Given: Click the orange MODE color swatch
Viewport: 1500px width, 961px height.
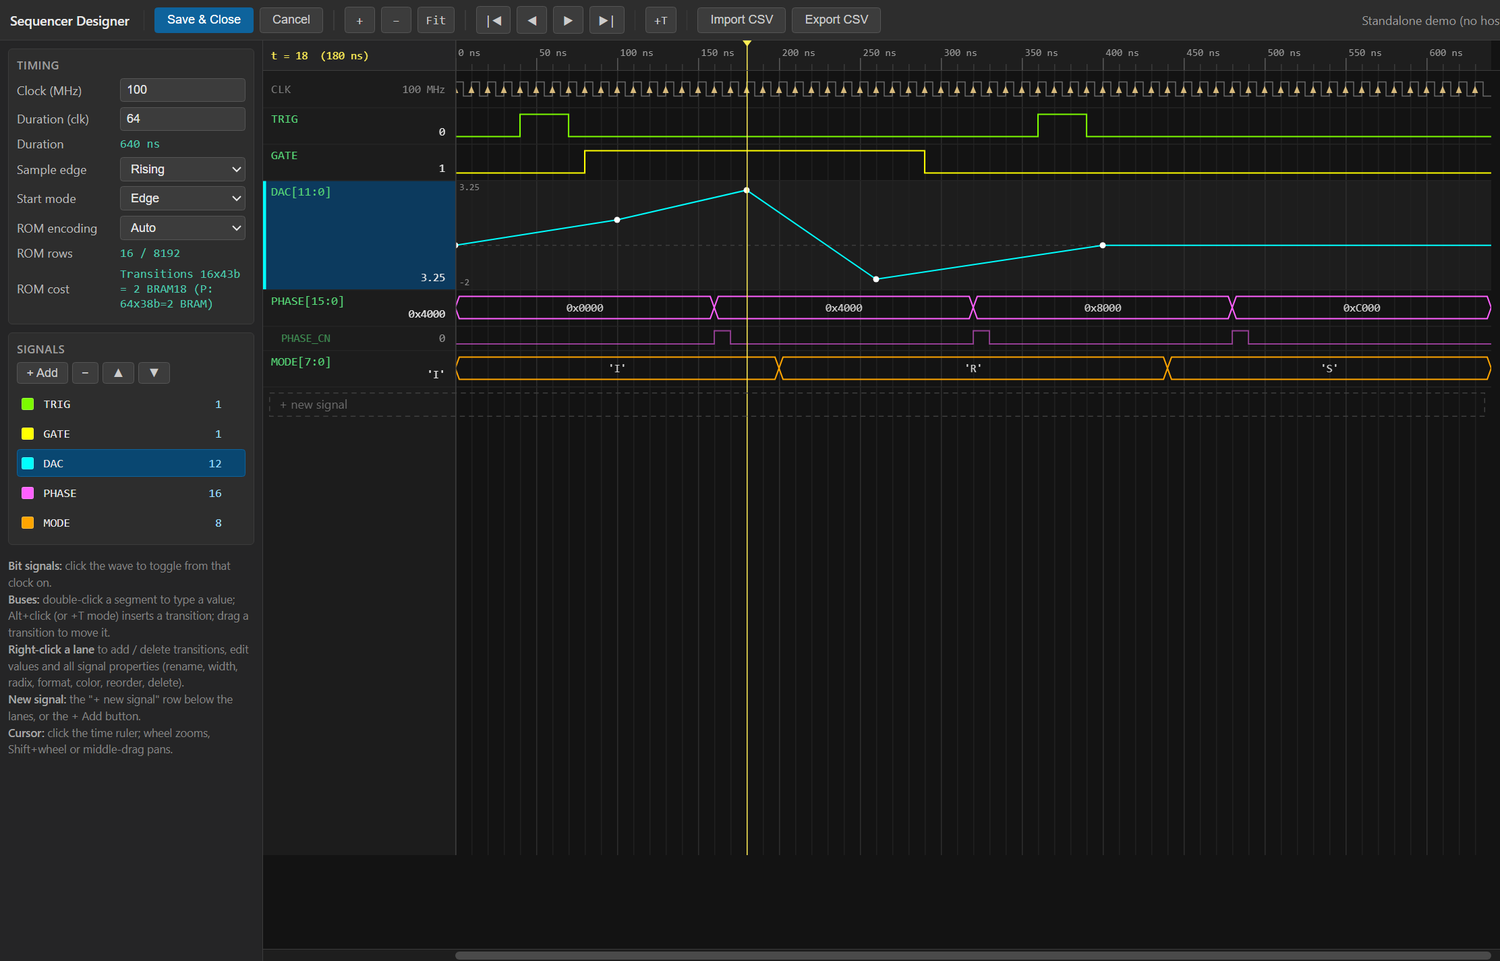Looking at the screenshot, I should point(28,523).
